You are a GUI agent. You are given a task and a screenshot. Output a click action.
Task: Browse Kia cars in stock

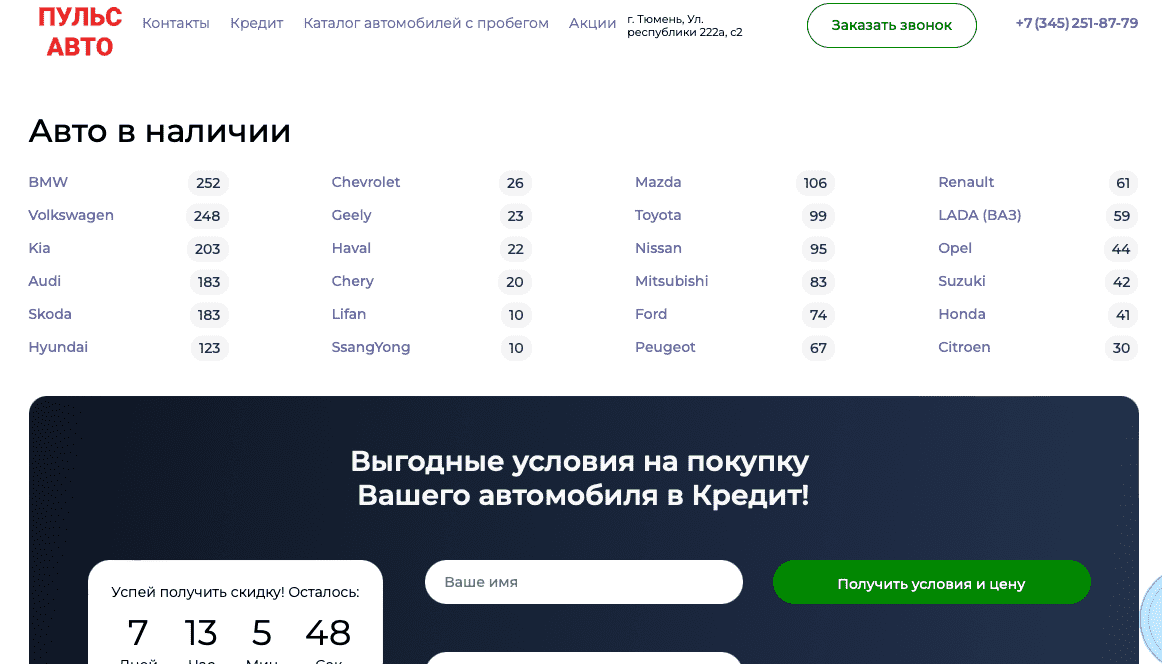(x=39, y=248)
